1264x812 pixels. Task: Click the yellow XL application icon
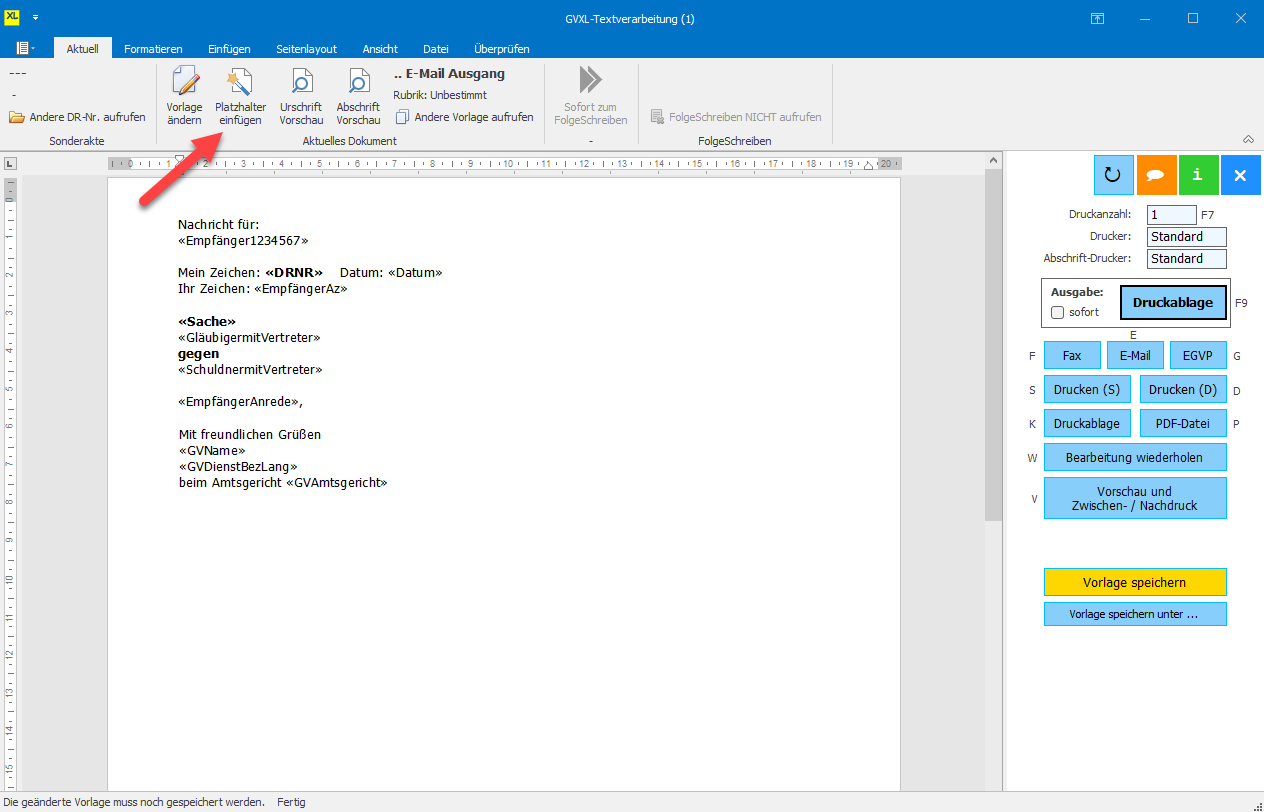pyautogui.click(x=12, y=17)
